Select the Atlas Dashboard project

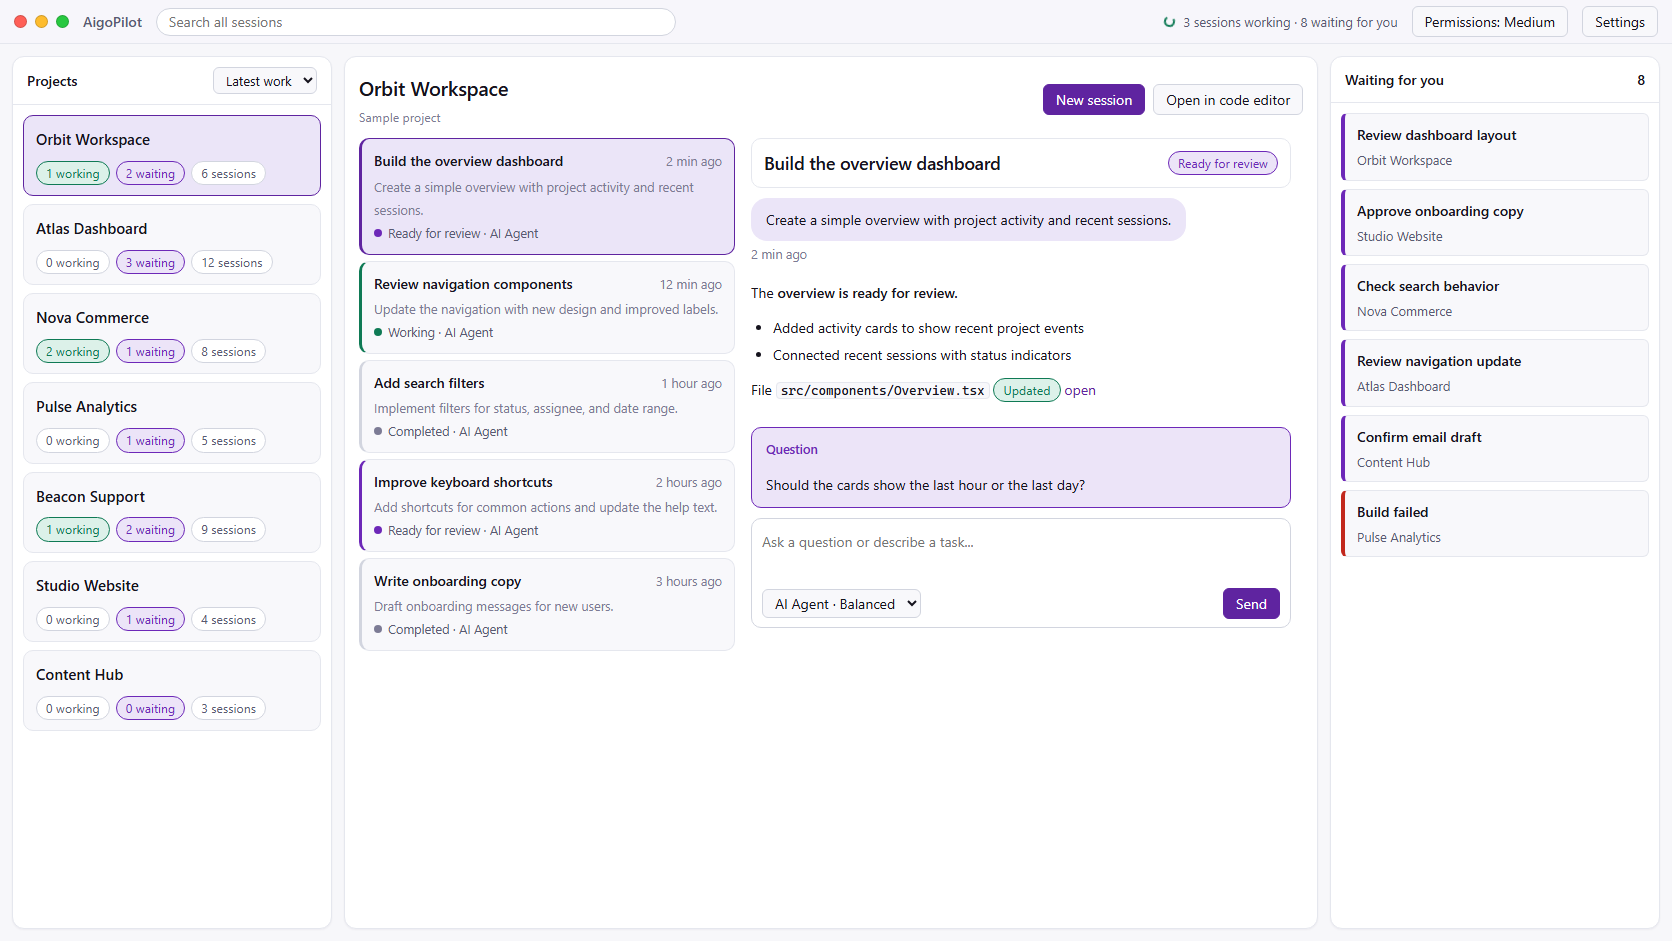pyautogui.click(x=172, y=244)
